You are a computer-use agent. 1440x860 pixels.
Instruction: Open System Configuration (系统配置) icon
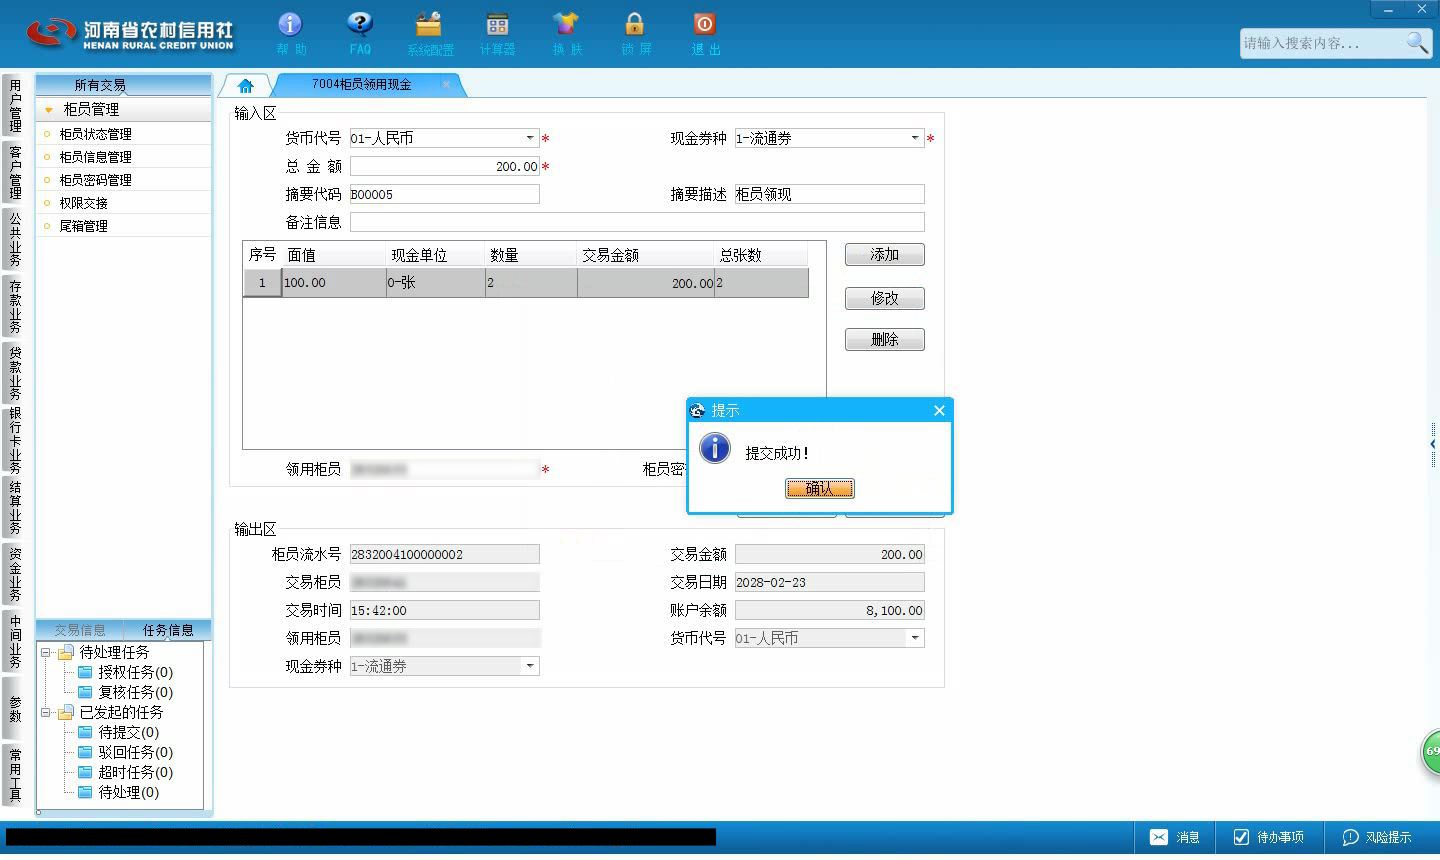click(x=429, y=33)
